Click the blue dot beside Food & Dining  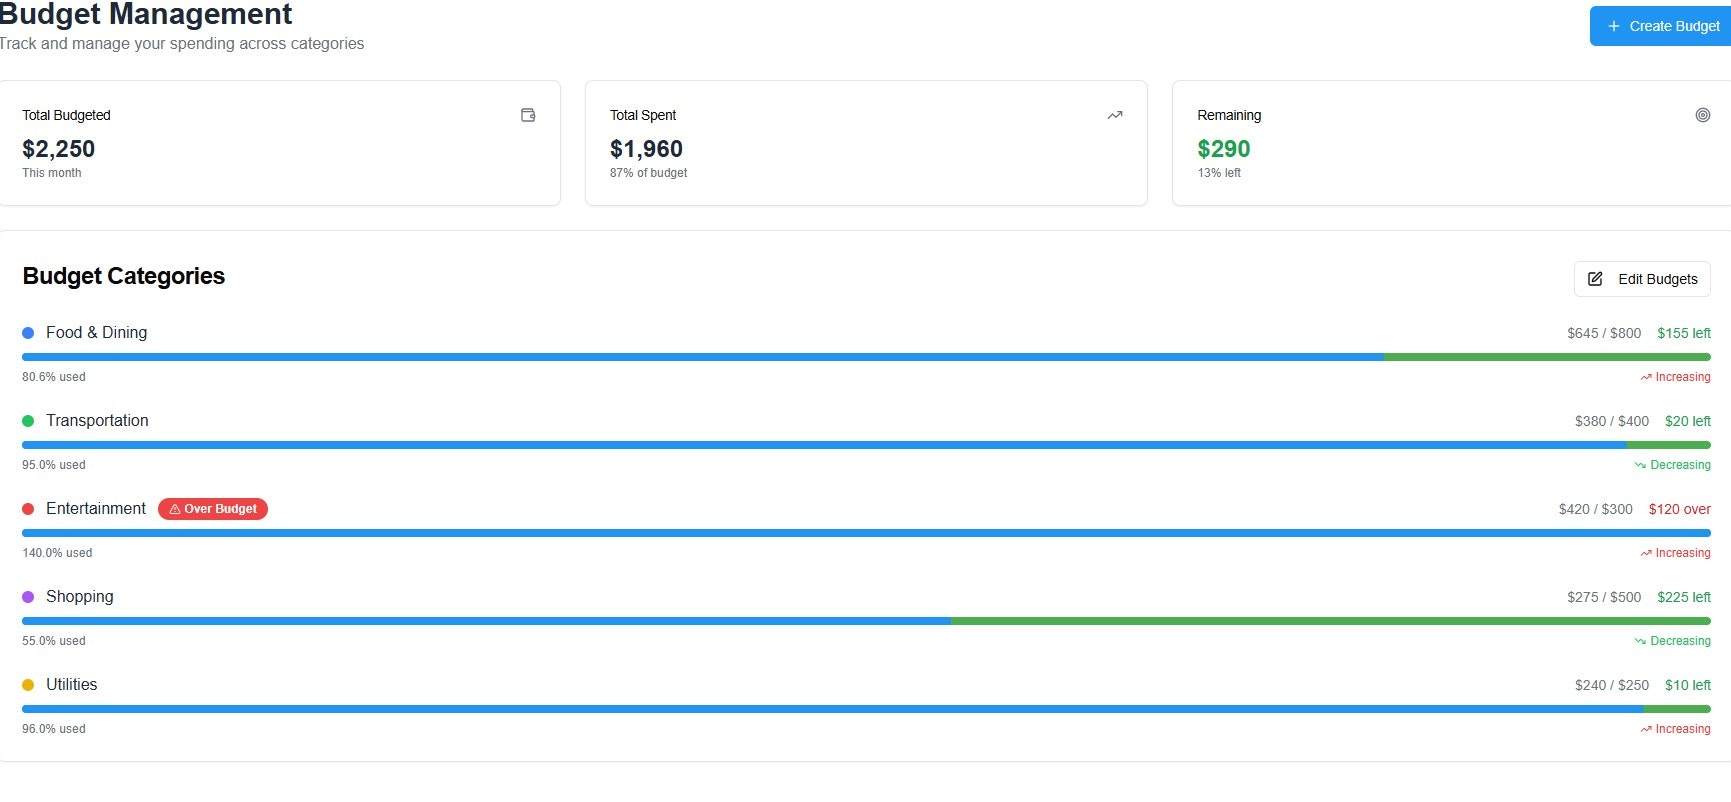pyautogui.click(x=28, y=333)
